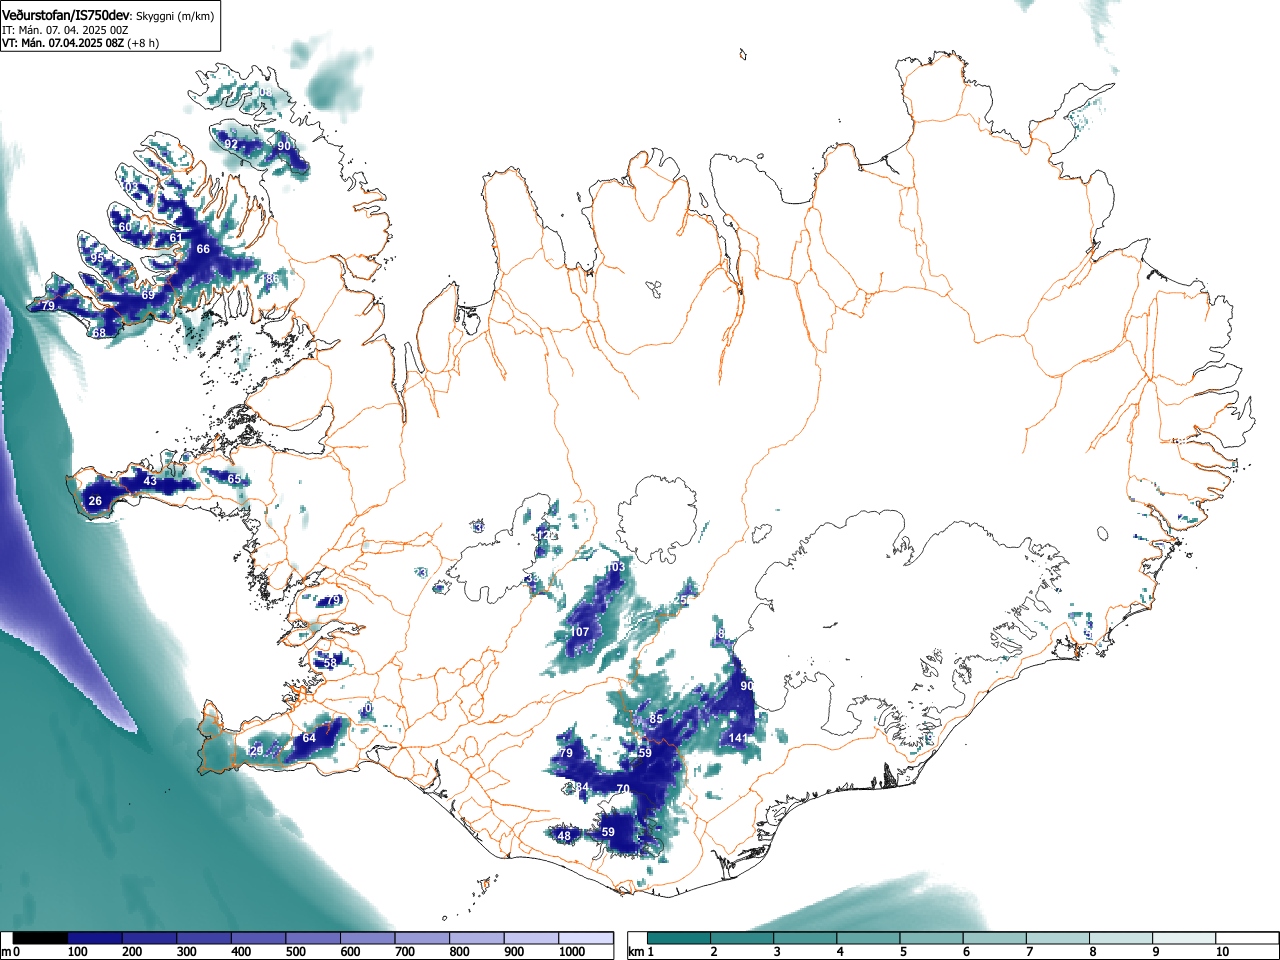The image size is (1280, 960).
Task: Click the visibility value 65 on the map
Action: 234,479
